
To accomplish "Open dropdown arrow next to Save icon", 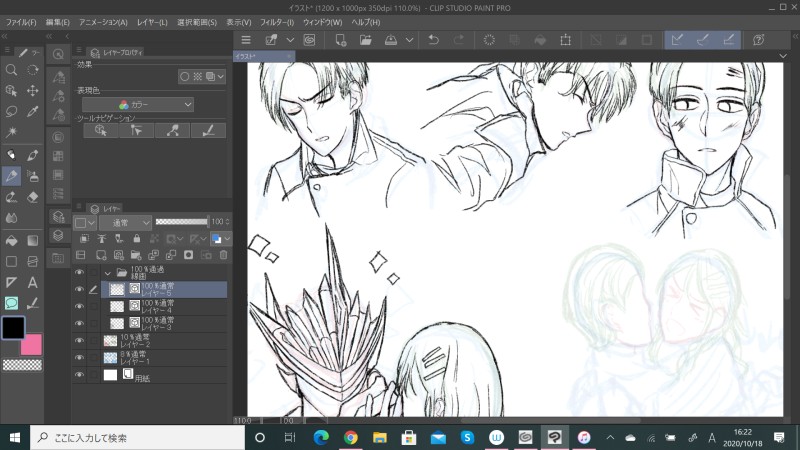I will pos(409,40).
